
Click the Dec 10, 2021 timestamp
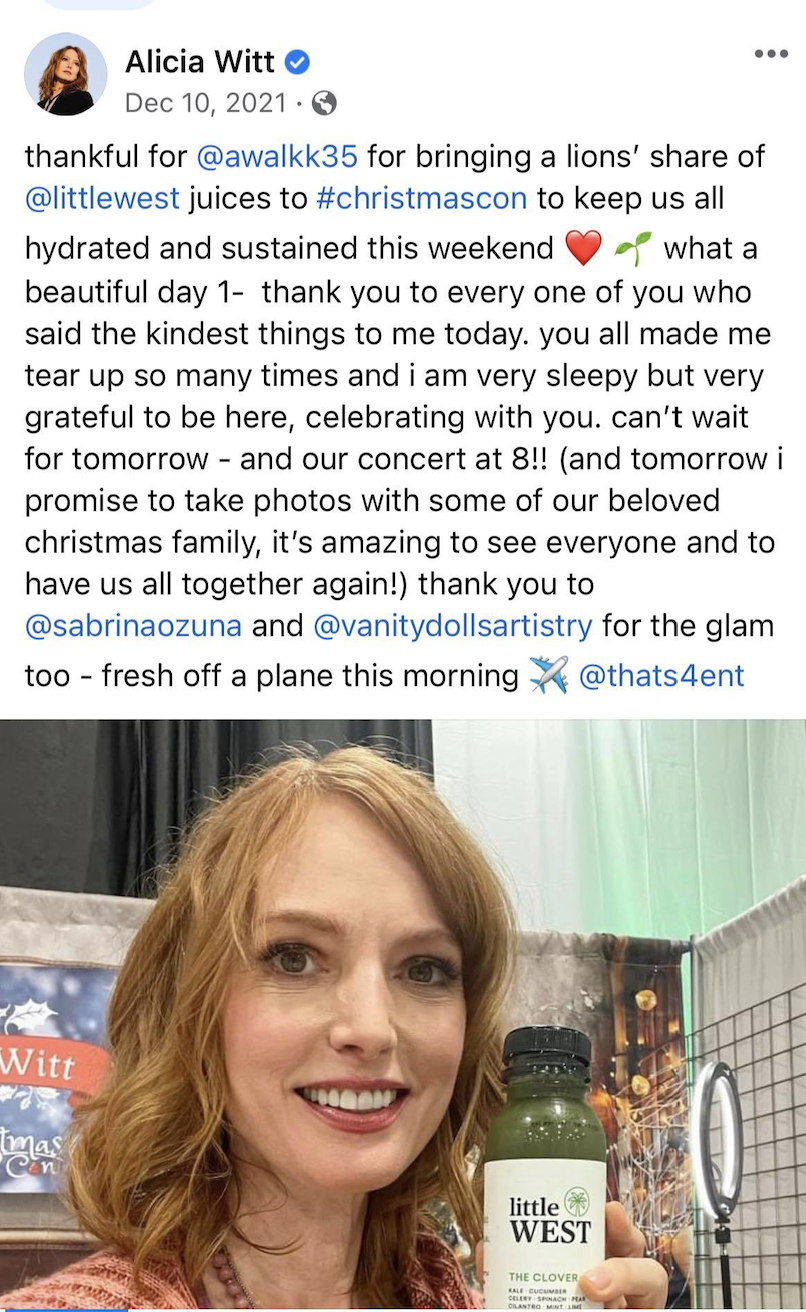206,103
